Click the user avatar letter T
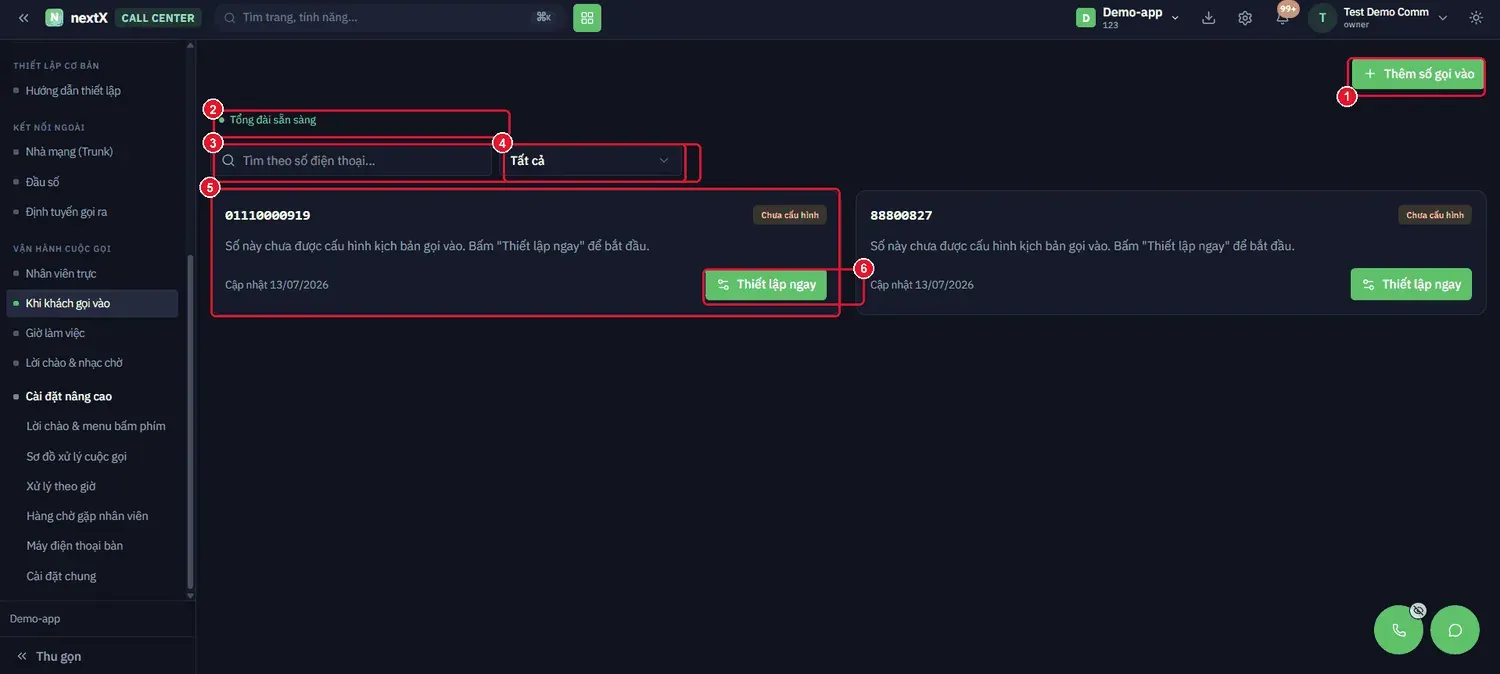1500x674 pixels. click(x=1323, y=18)
